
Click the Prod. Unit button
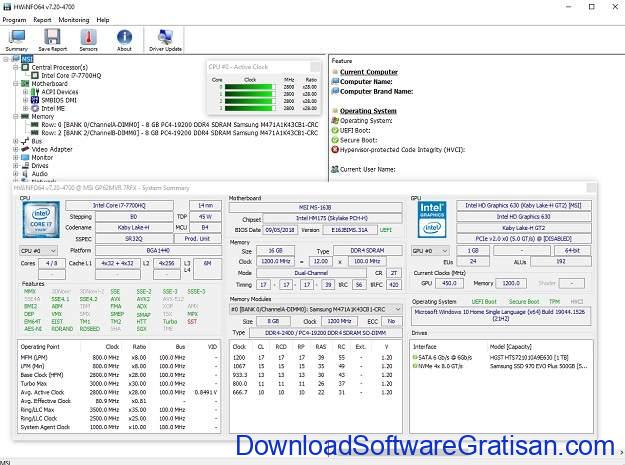198,239
